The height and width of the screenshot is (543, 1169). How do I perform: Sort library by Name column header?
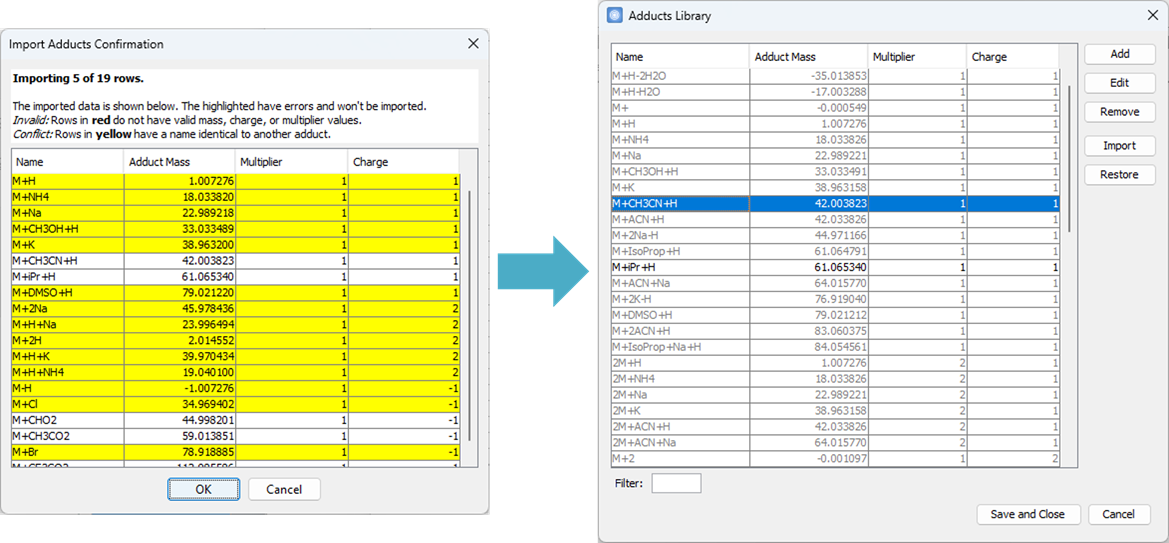coord(680,57)
